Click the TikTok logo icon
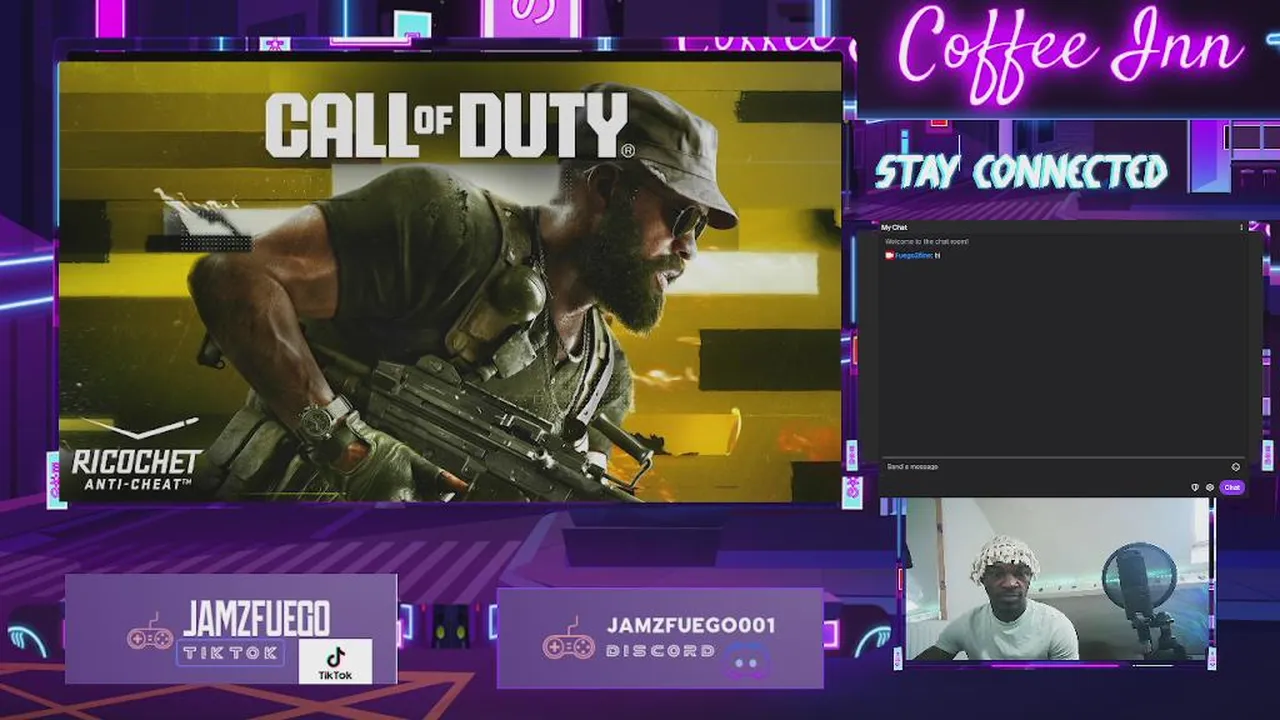The width and height of the screenshot is (1280, 720). [335, 660]
